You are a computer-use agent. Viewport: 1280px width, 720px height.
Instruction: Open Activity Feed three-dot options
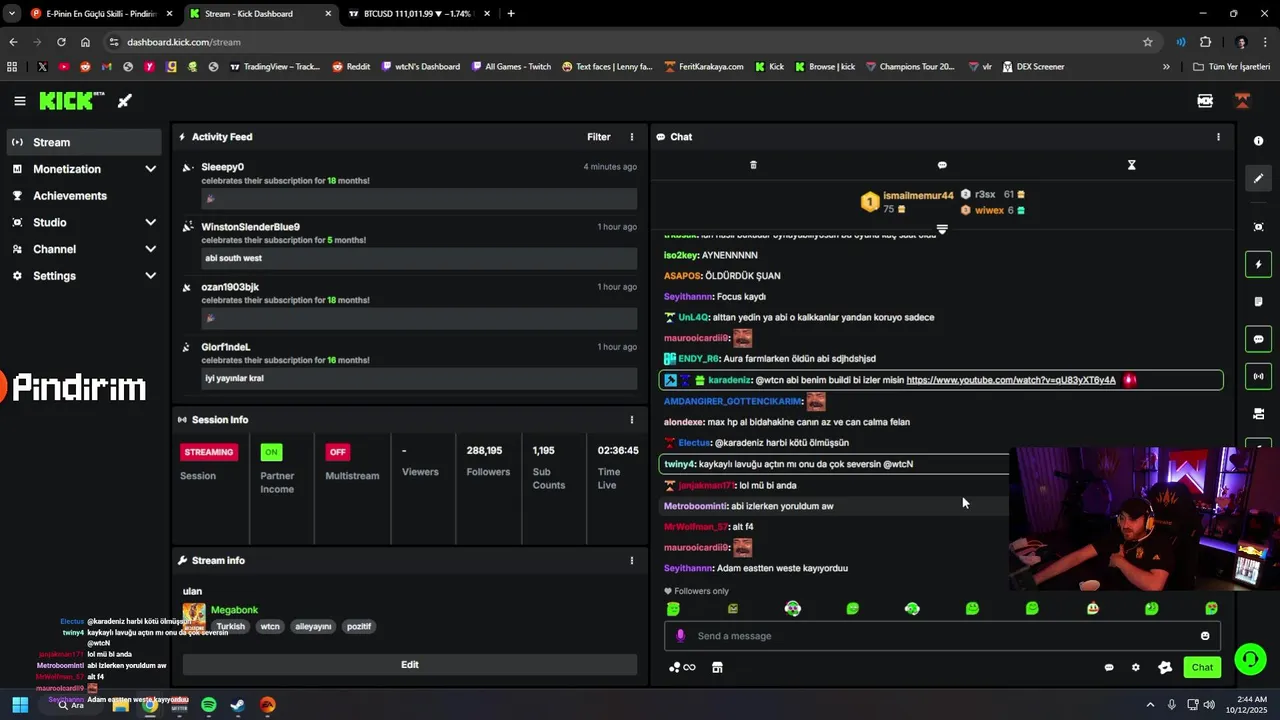tap(631, 137)
